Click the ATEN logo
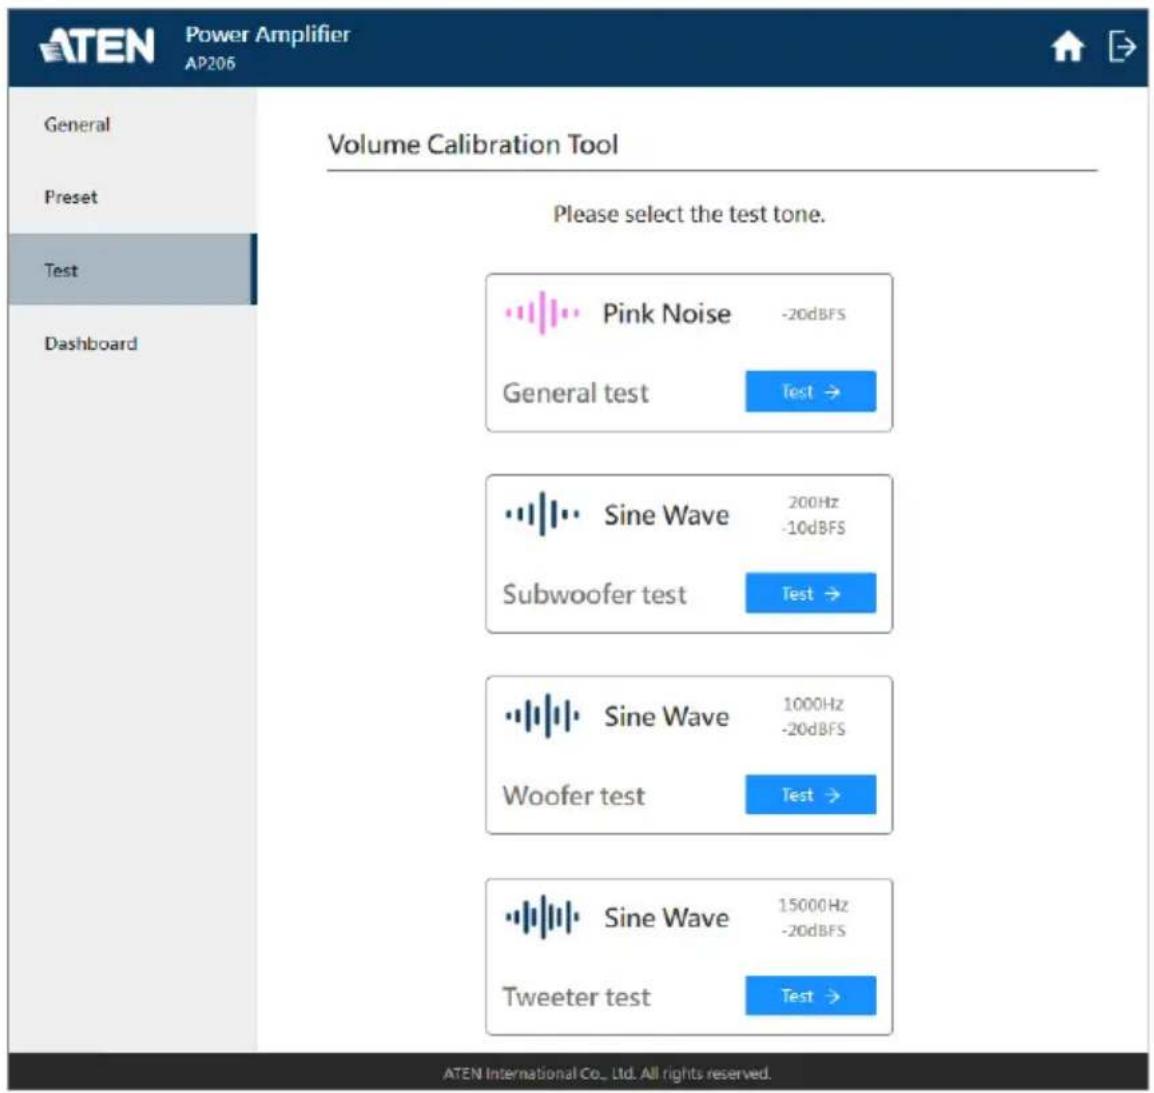1154x1093 pixels. [x=97, y=46]
